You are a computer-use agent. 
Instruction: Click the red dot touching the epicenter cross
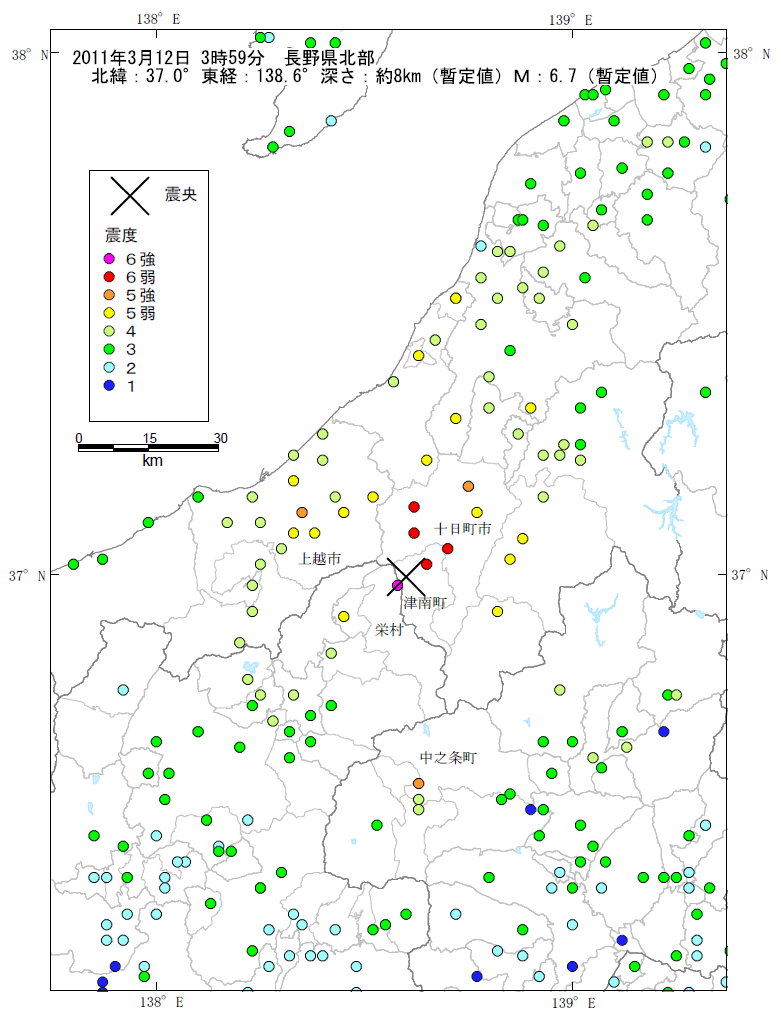(x=427, y=564)
